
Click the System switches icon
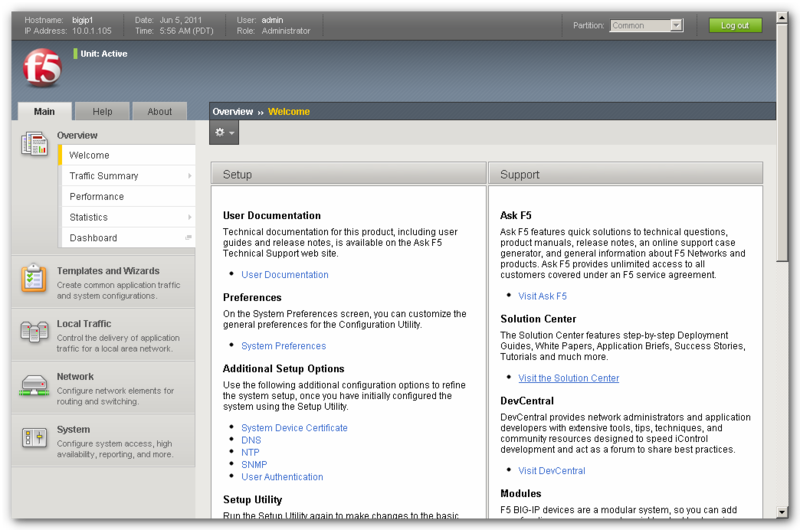pyautogui.click(x=34, y=438)
